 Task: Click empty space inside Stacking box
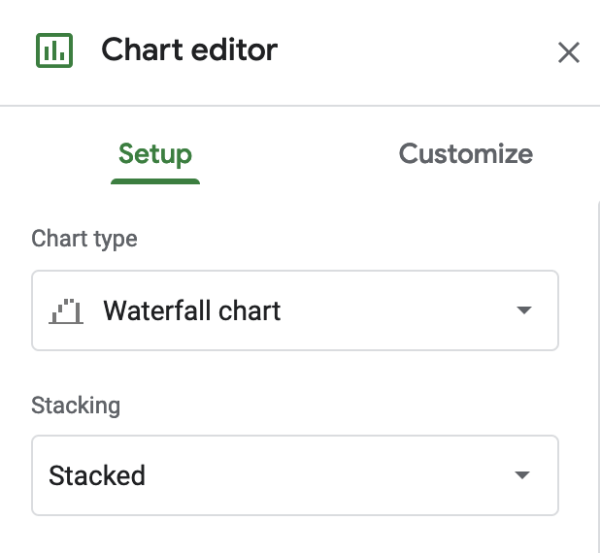point(330,475)
